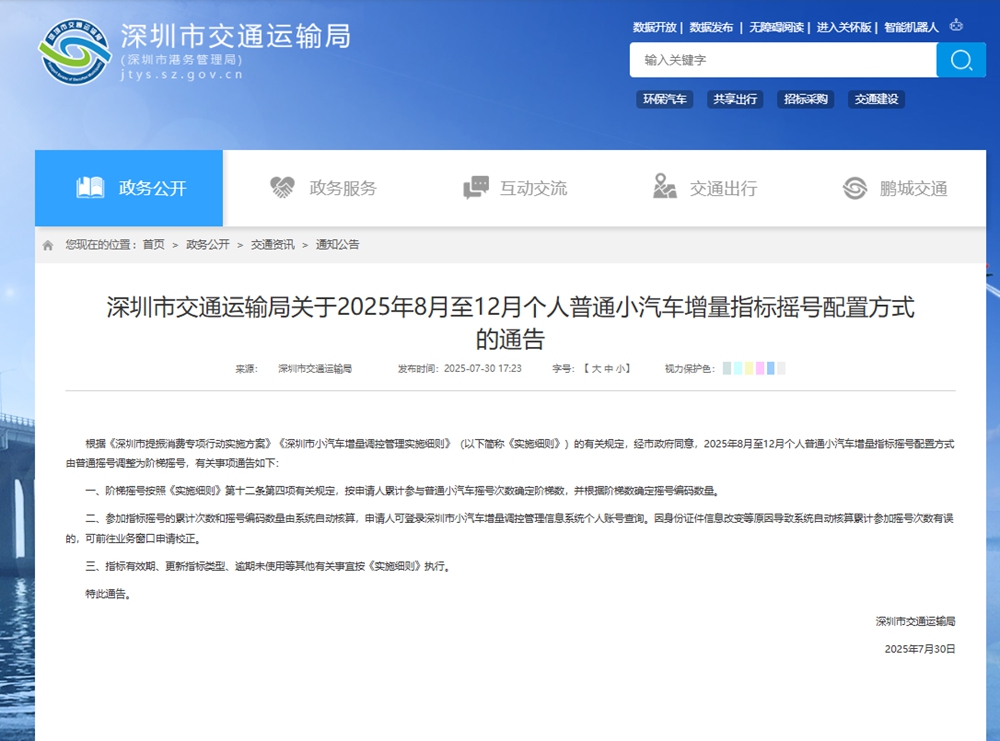Go to 交通资讯 in breadcrumb
The width and height of the screenshot is (1000, 741).
[x=272, y=245]
